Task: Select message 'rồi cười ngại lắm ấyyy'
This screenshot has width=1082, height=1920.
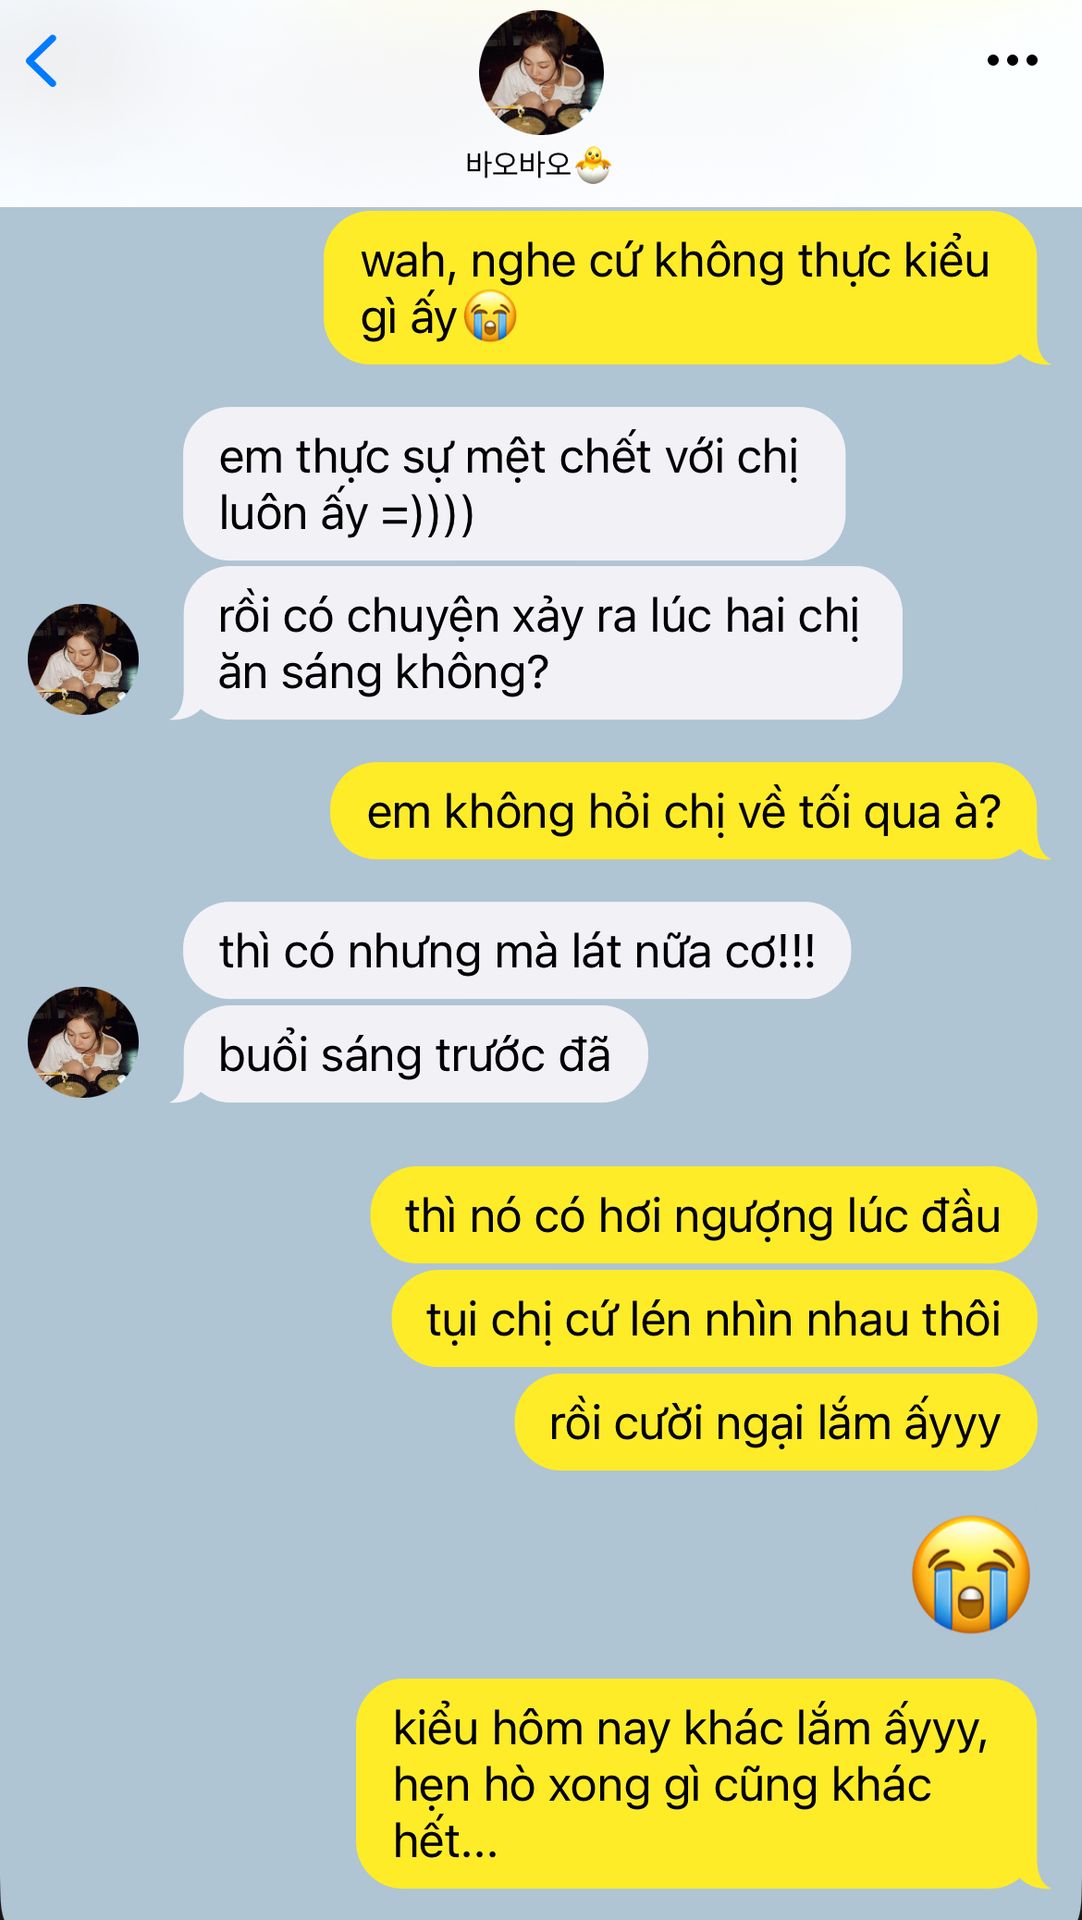Action: tap(776, 1422)
